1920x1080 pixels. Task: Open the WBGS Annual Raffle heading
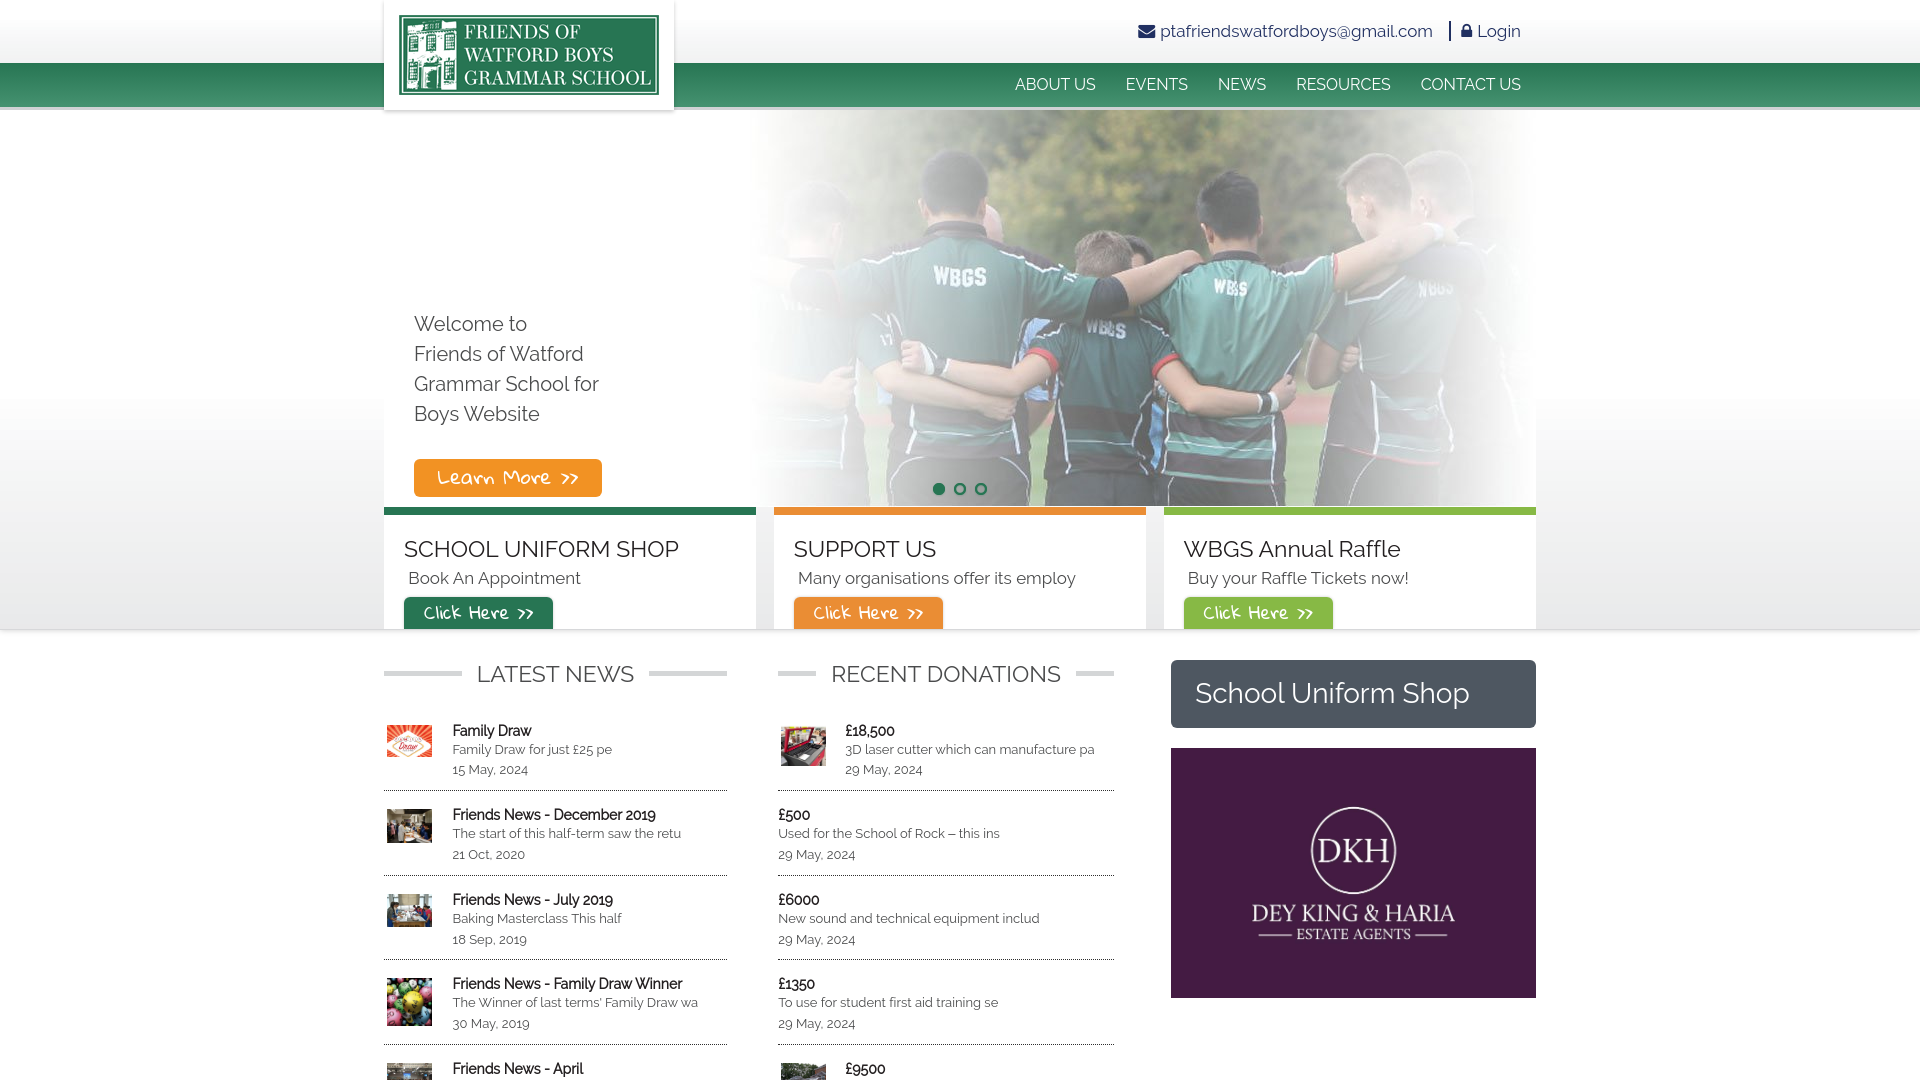pyautogui.click(x=1292, y=549)
